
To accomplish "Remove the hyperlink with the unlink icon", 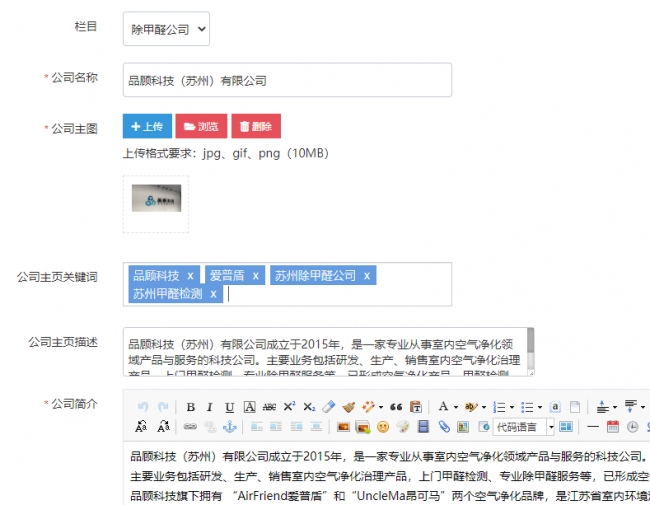I will point(210,427).
